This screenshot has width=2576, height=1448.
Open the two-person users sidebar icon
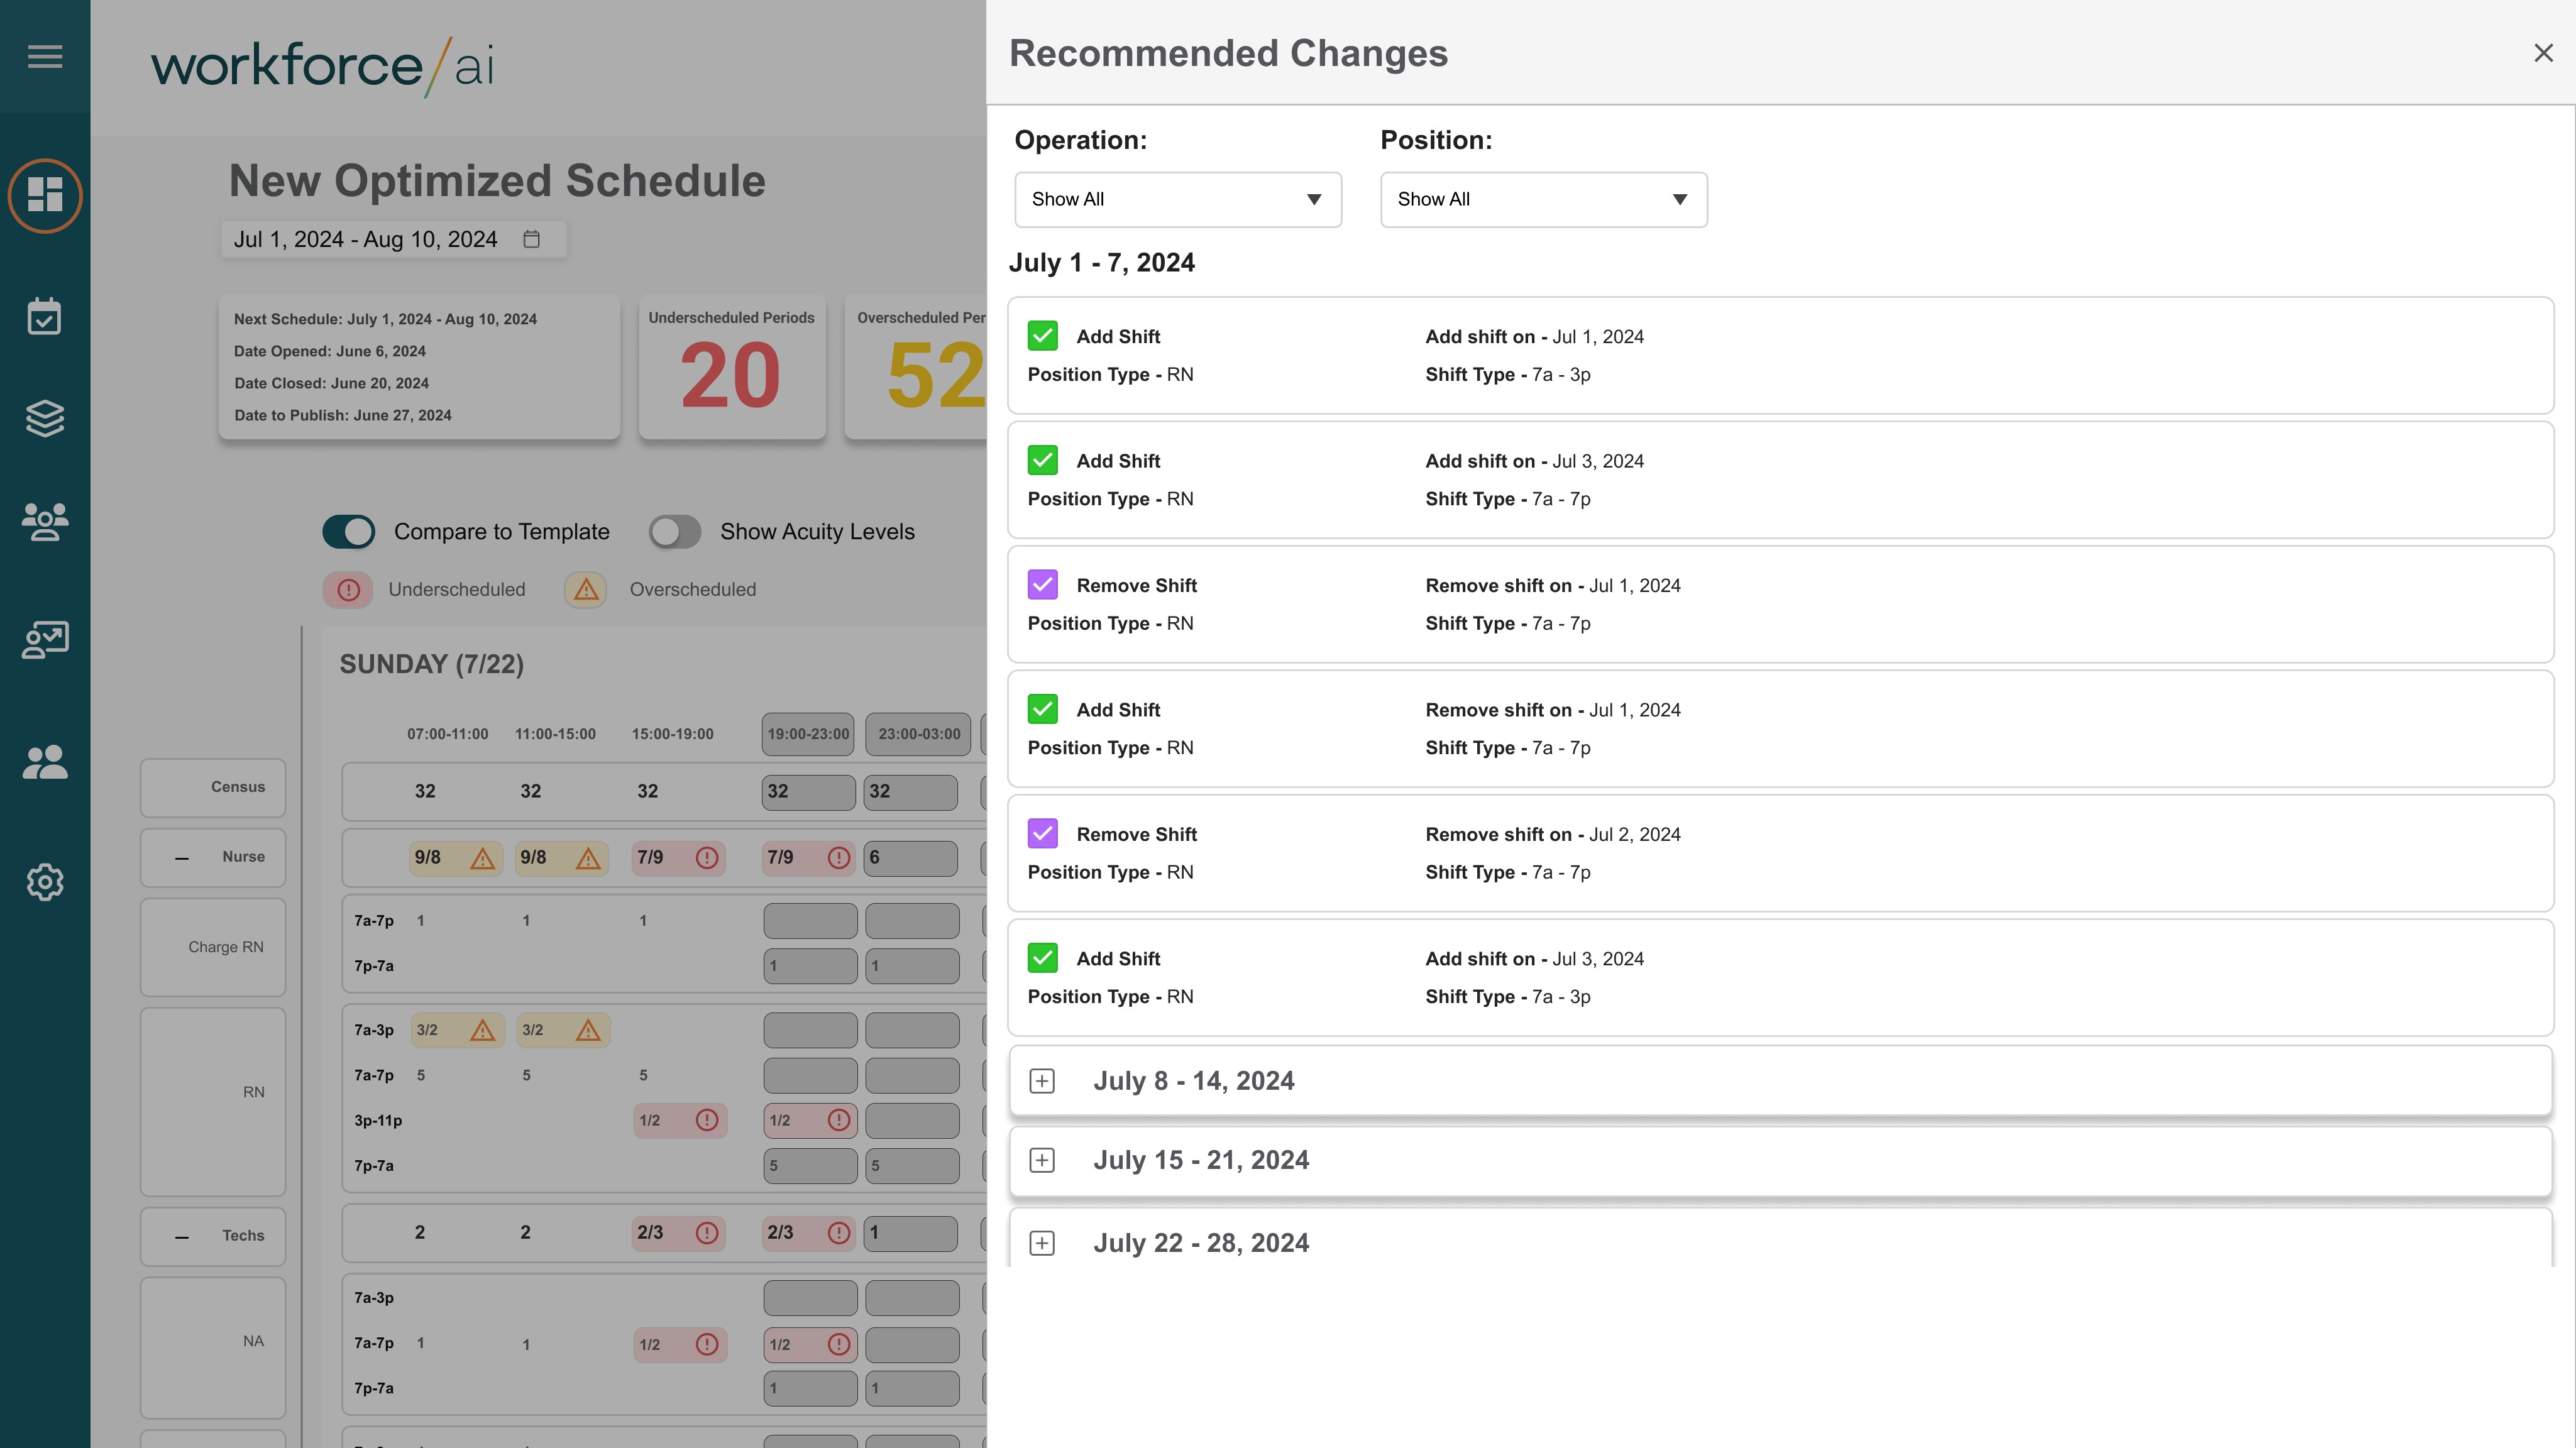(x=45, y=763)
